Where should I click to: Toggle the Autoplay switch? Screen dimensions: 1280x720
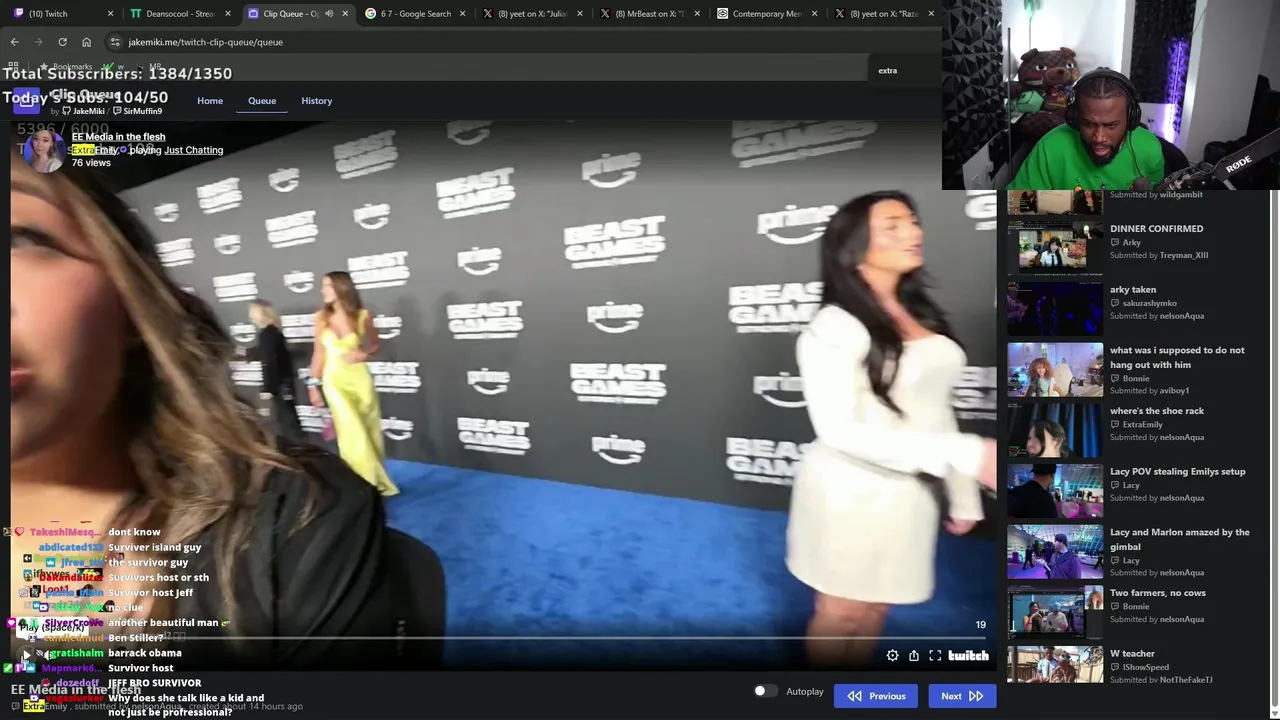(765, 691)
